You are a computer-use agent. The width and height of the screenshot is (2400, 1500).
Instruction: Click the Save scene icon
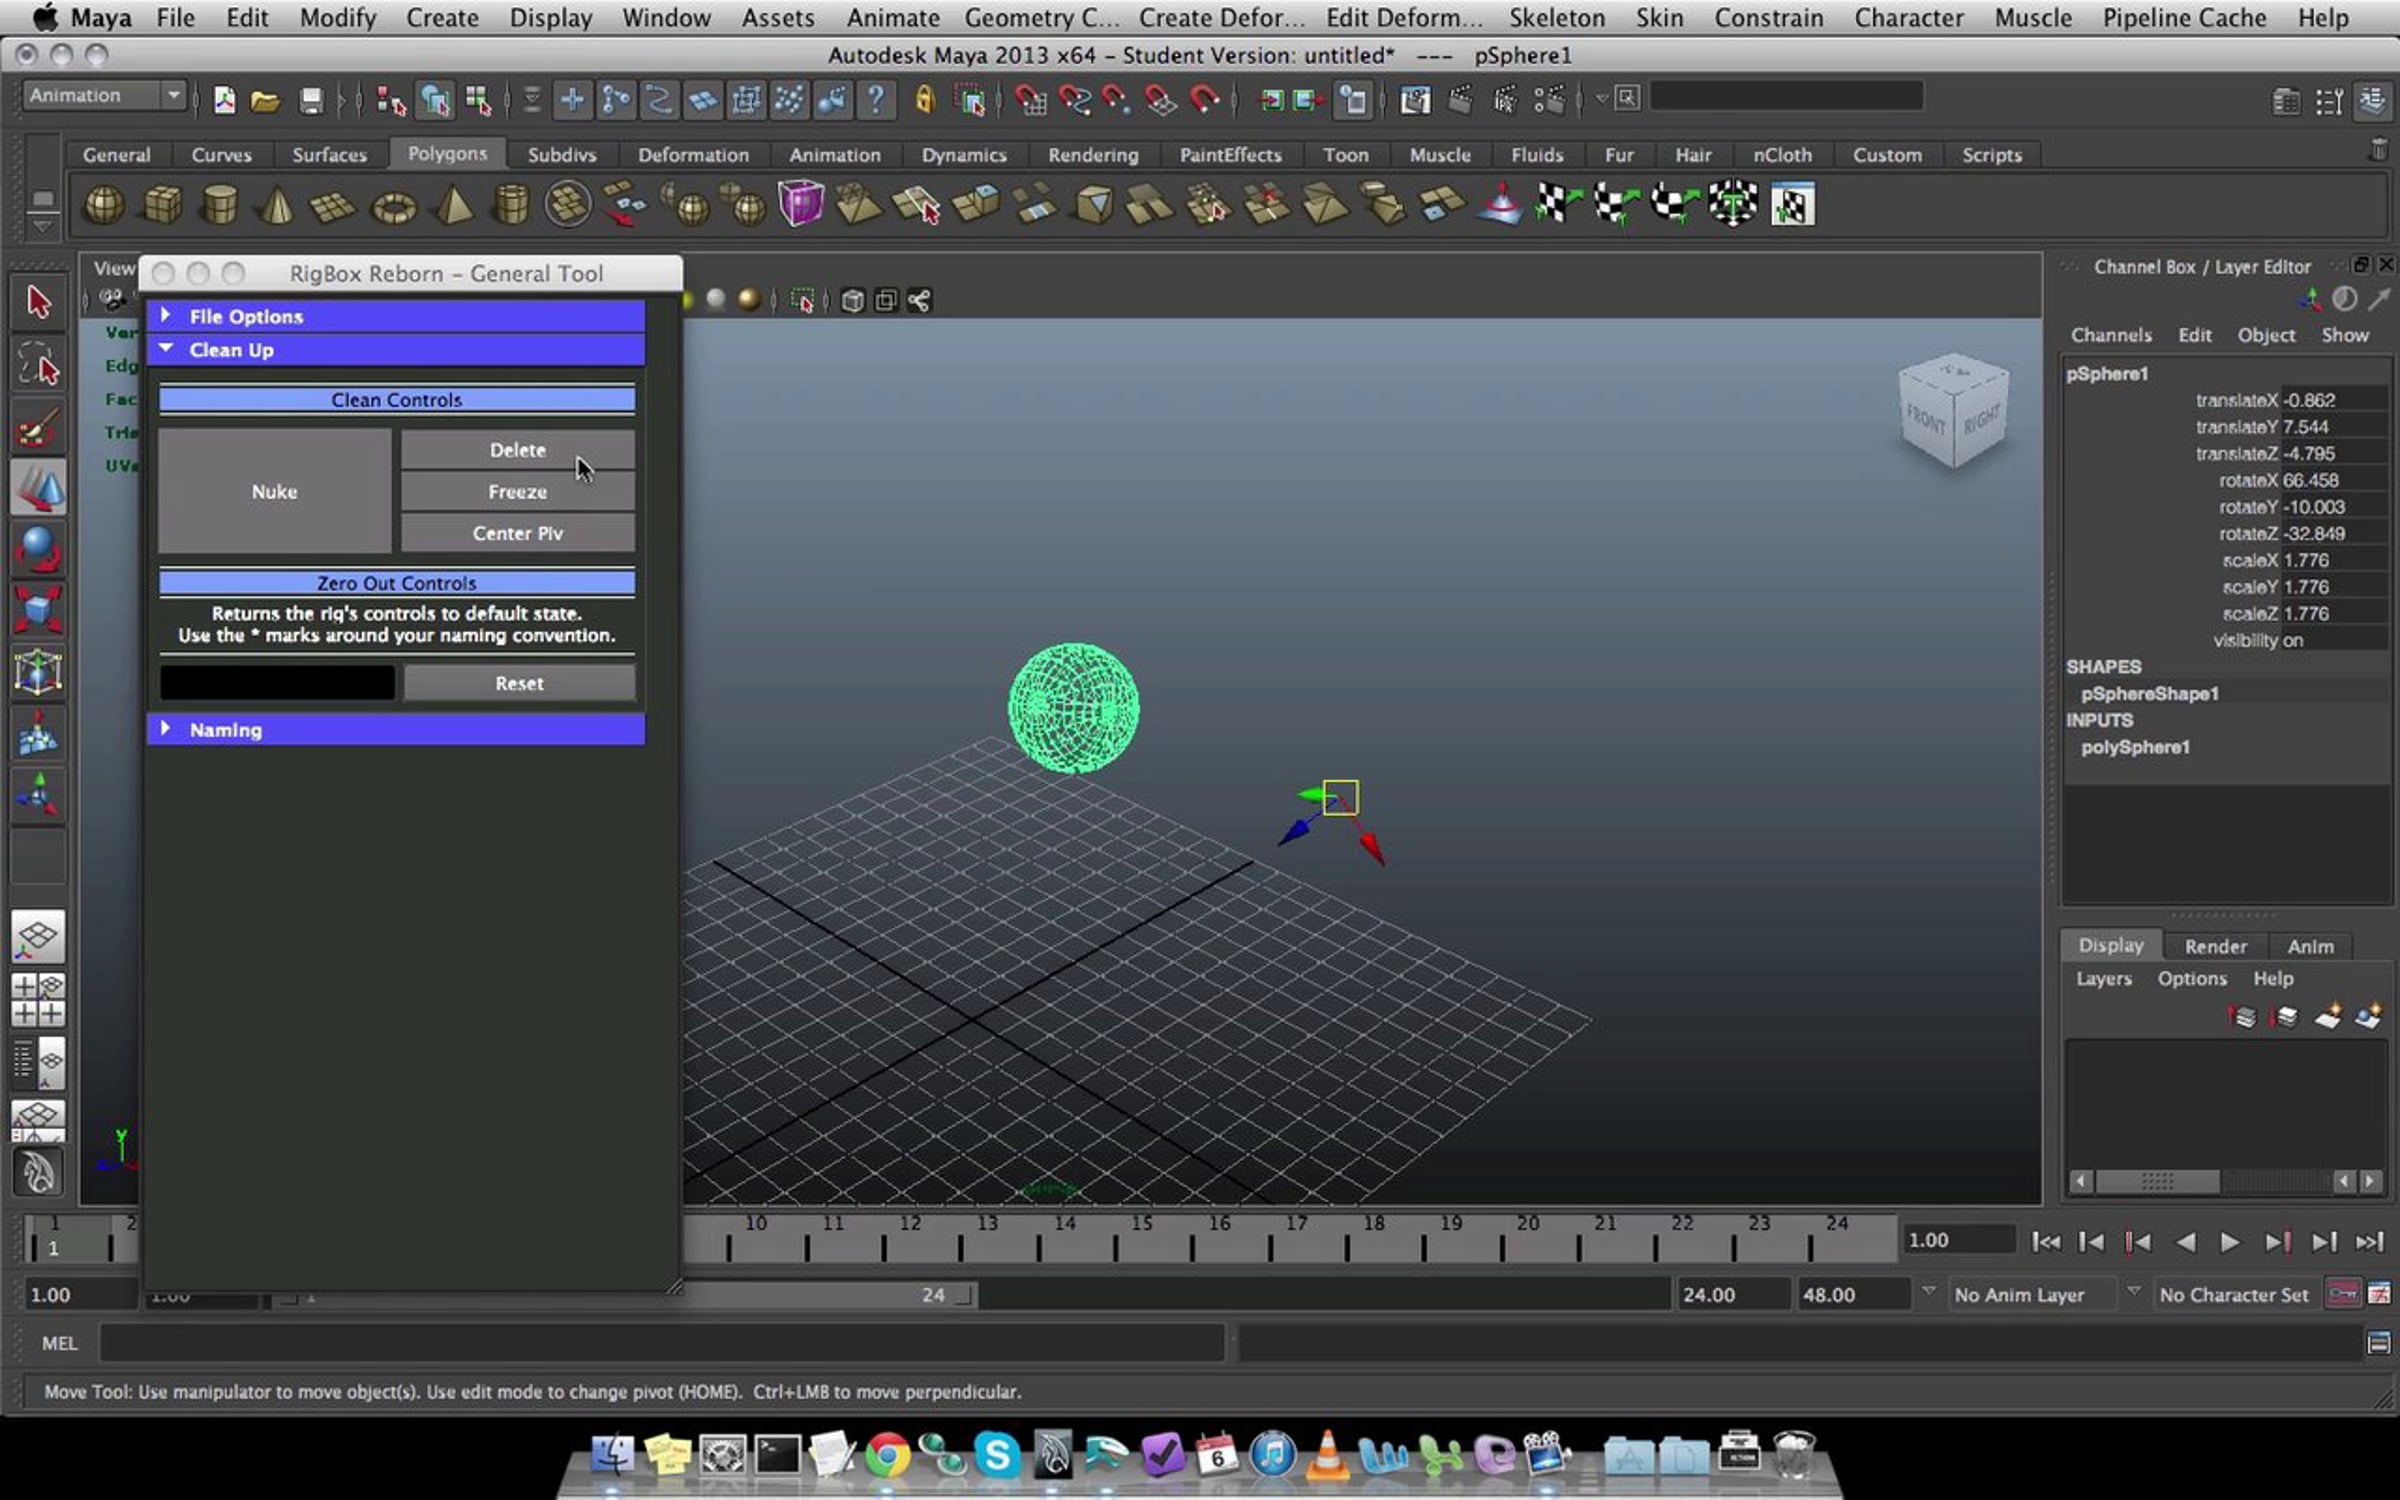(311, 99)
